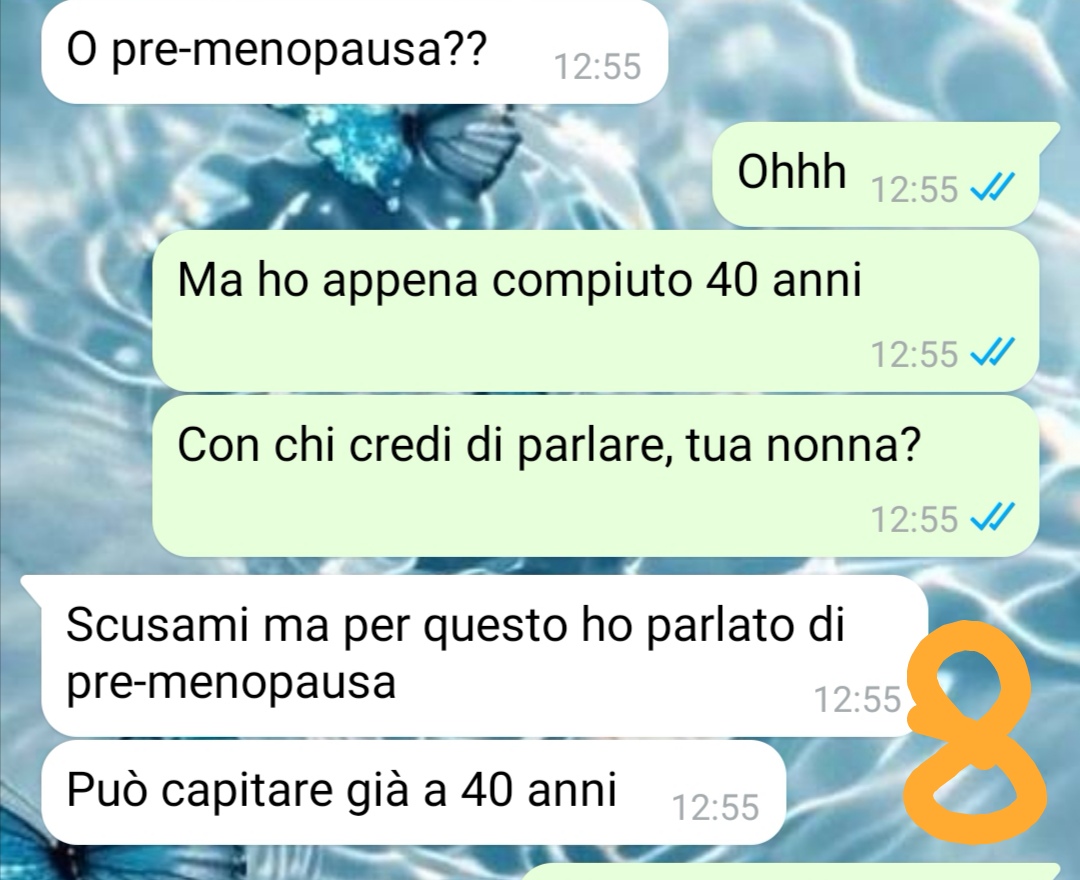This screenshot has width=1080, height=880.
Task: Tap 'Può capitare già a 40 anni' message
Action: (x=413, y=793)
